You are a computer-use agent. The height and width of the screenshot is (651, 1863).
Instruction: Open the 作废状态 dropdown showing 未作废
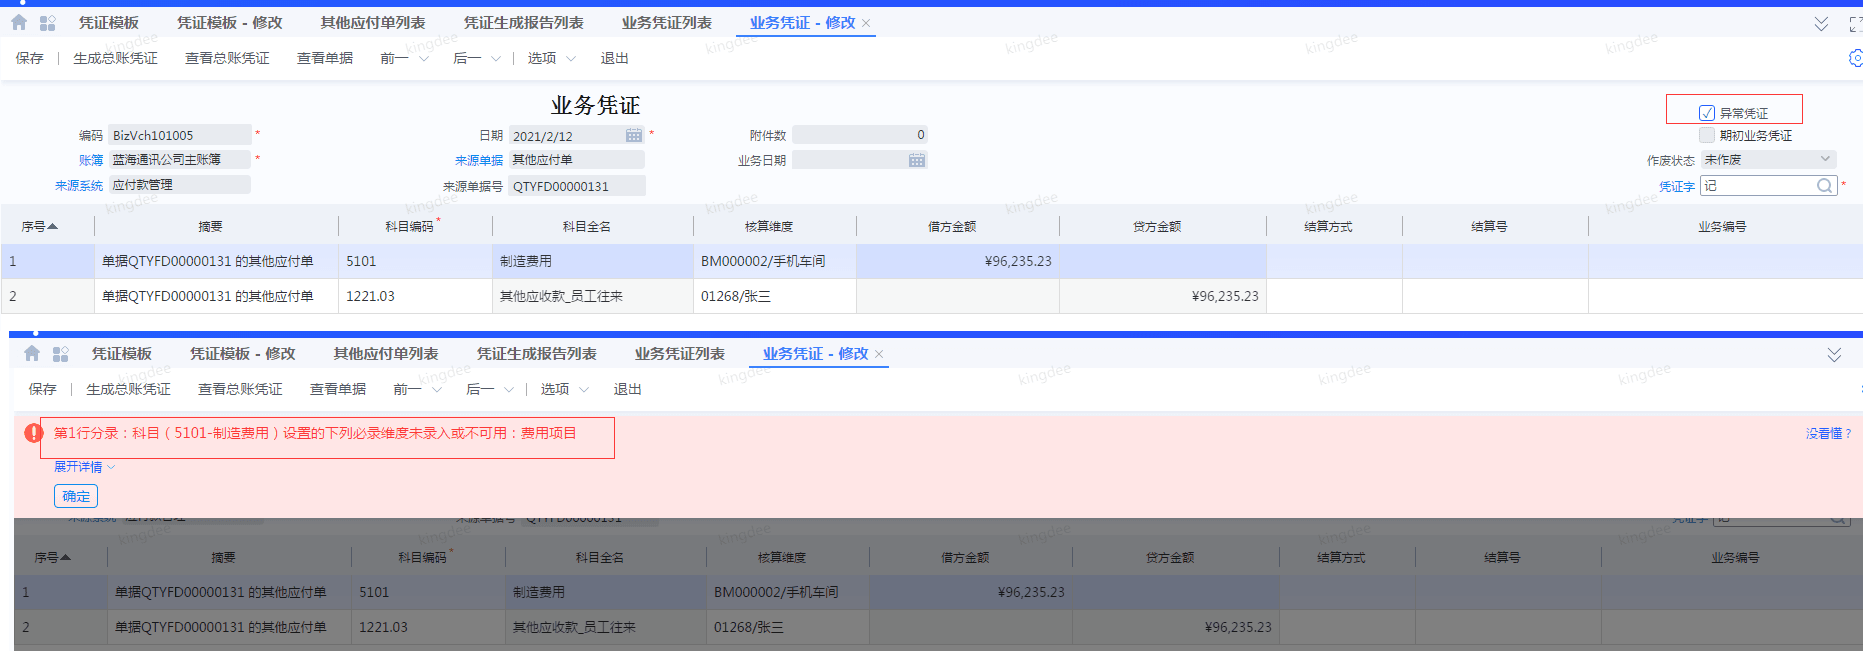[1768, 160]
